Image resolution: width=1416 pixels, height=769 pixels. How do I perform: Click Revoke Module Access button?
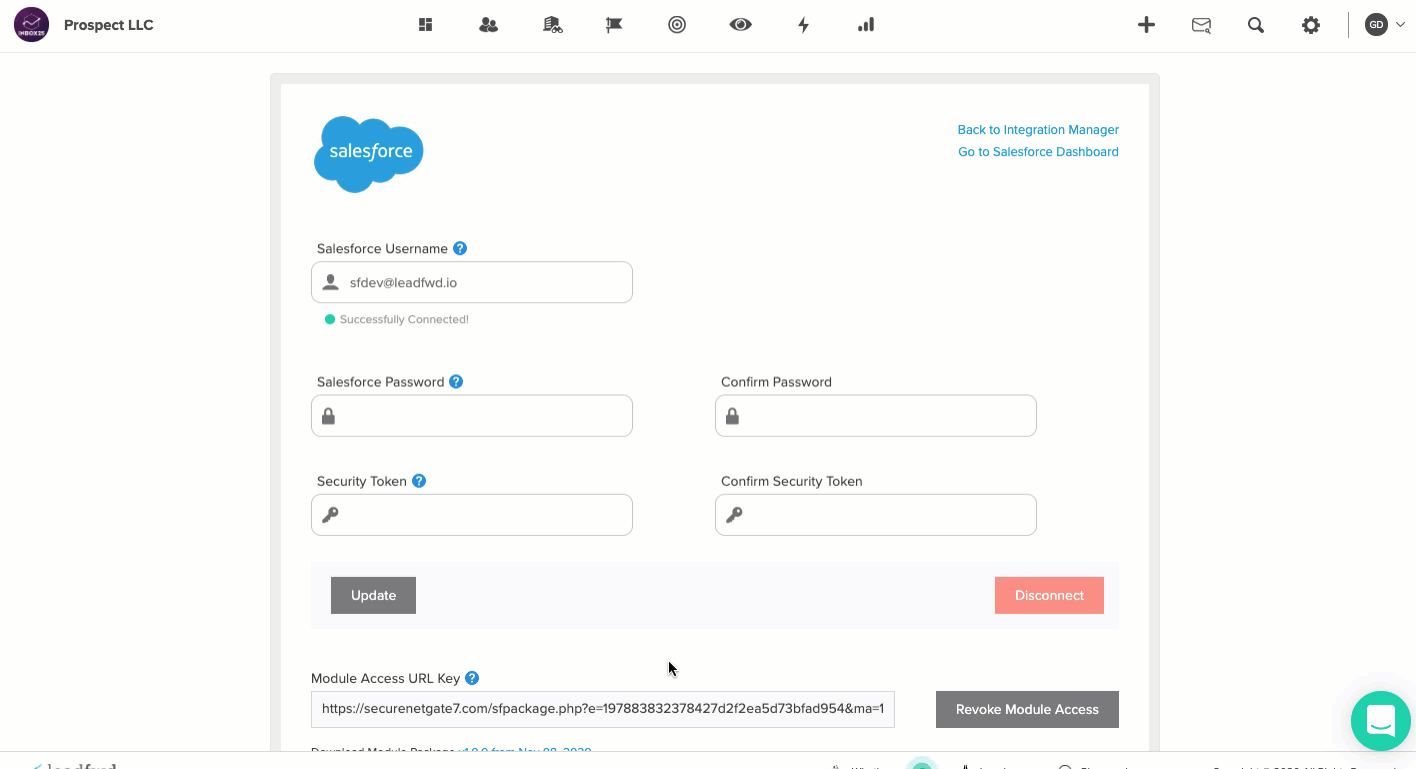[1027, 709]
